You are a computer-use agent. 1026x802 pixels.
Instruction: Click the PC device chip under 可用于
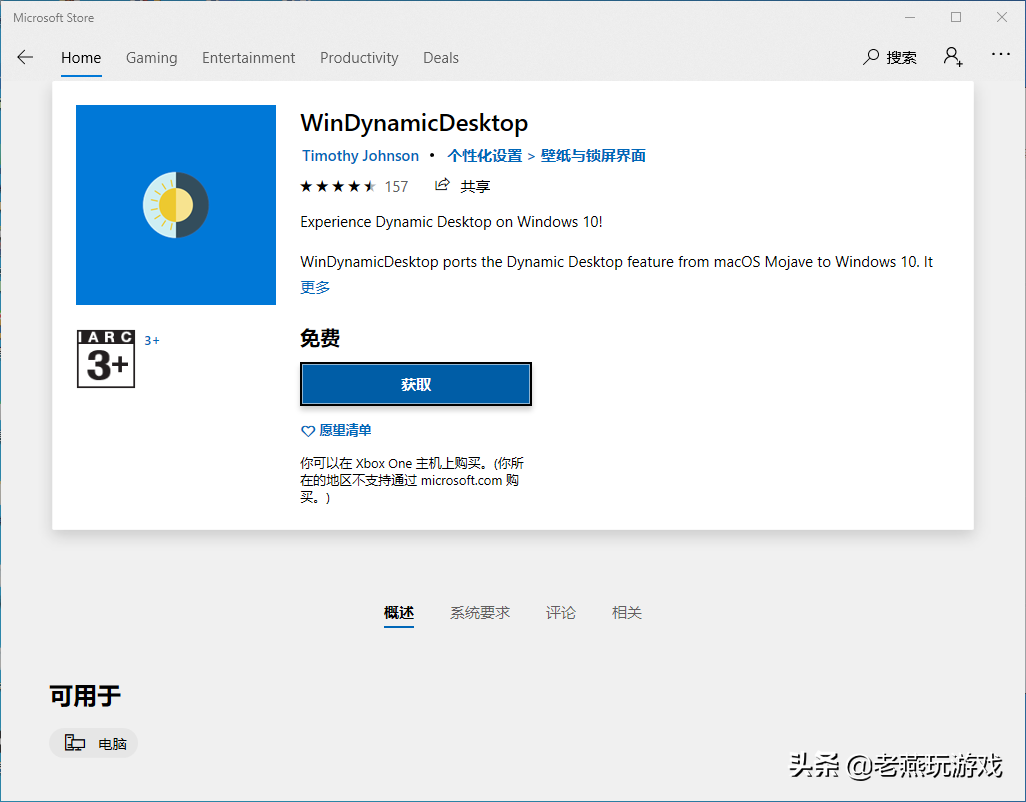[94, 743]
